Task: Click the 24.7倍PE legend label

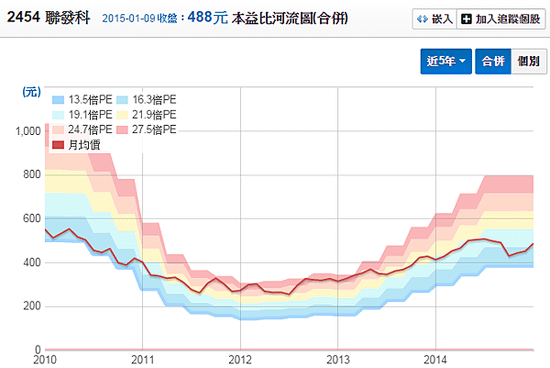Action: 90,130
